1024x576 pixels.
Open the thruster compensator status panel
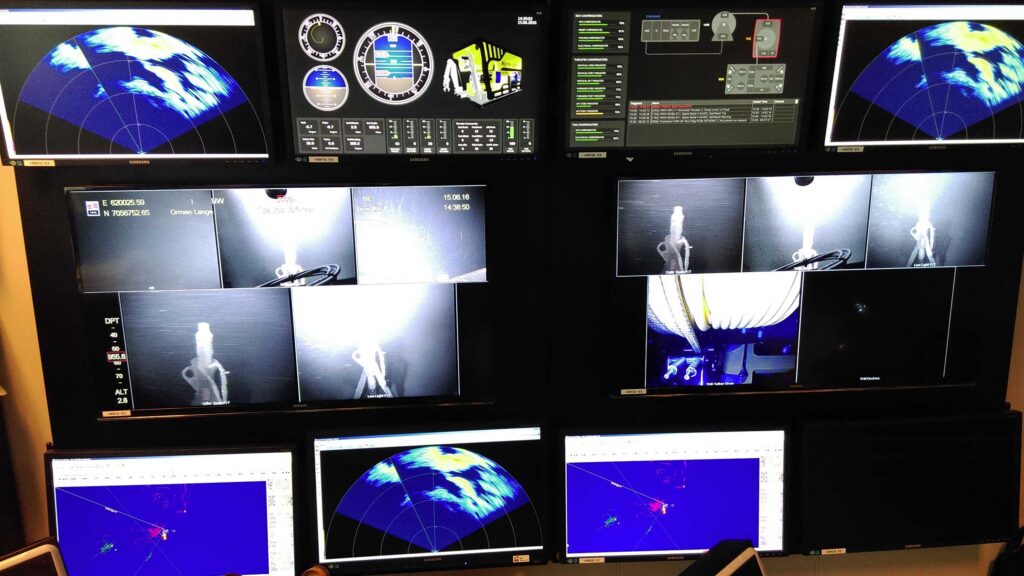599,88
